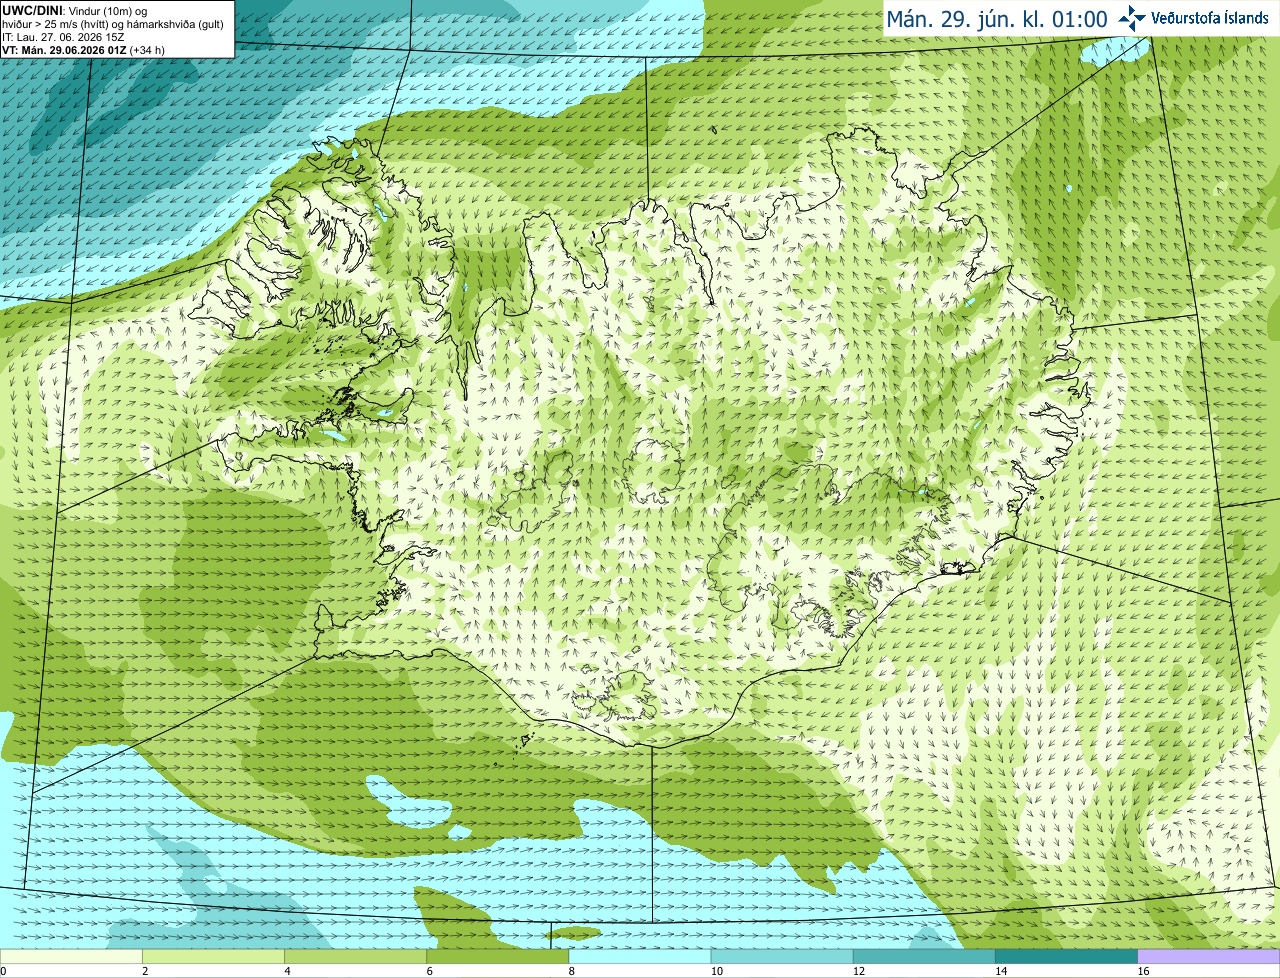Pick the 2–4 m/s light green legend swatch

coord(214,957)
